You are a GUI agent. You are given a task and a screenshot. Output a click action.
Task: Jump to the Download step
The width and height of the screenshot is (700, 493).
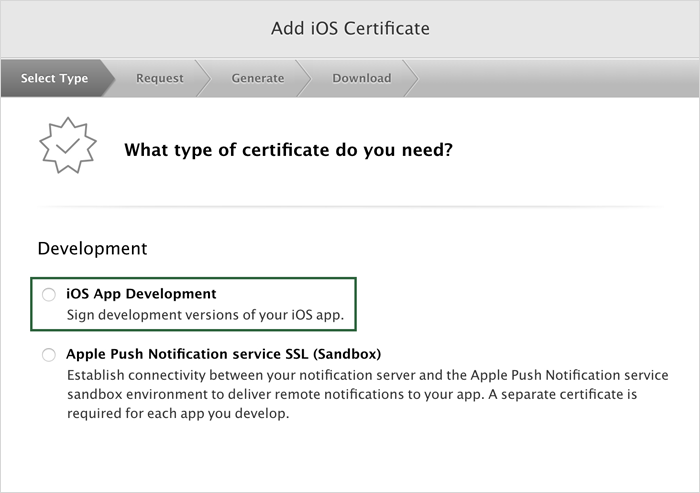coord(362,78)
